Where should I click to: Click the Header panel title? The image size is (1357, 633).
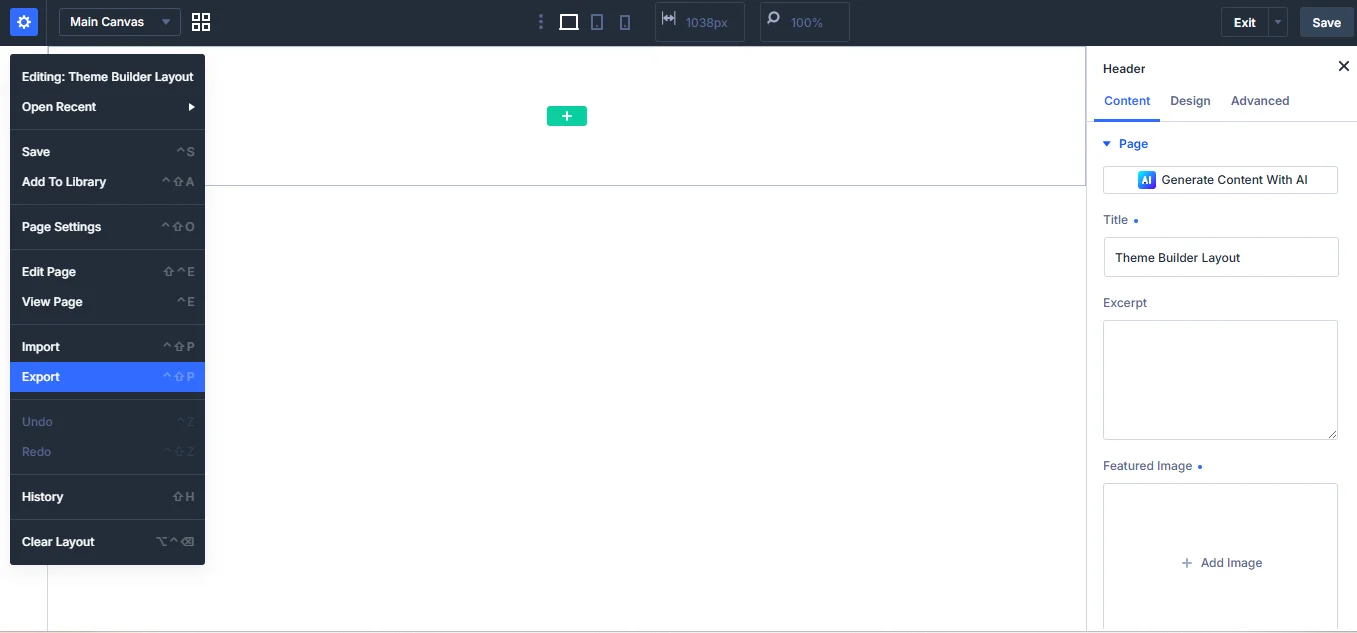[1124, 69]
